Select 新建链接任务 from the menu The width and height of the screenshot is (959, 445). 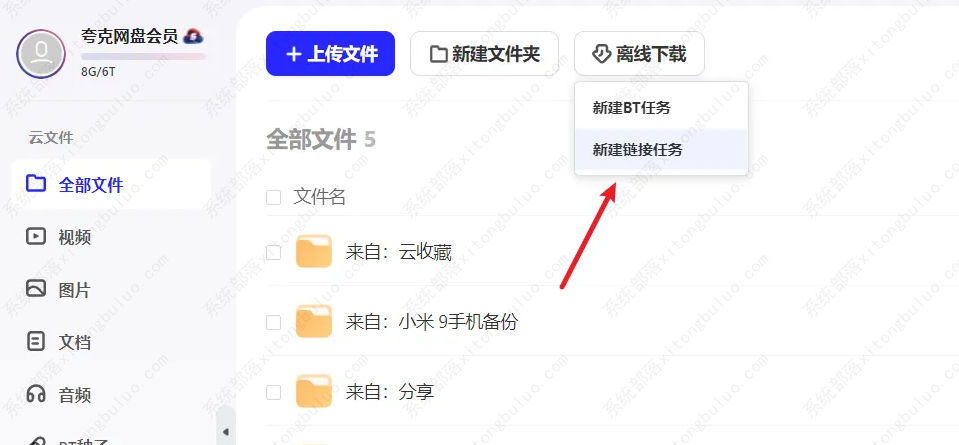(x=661, y=150)
